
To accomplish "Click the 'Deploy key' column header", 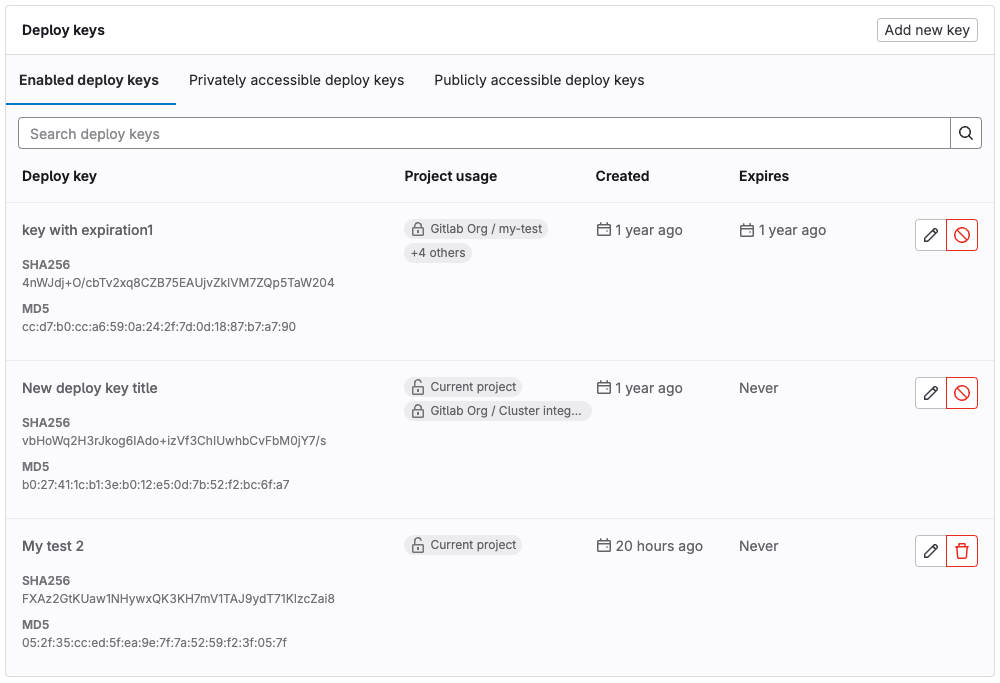I will 59,176.
